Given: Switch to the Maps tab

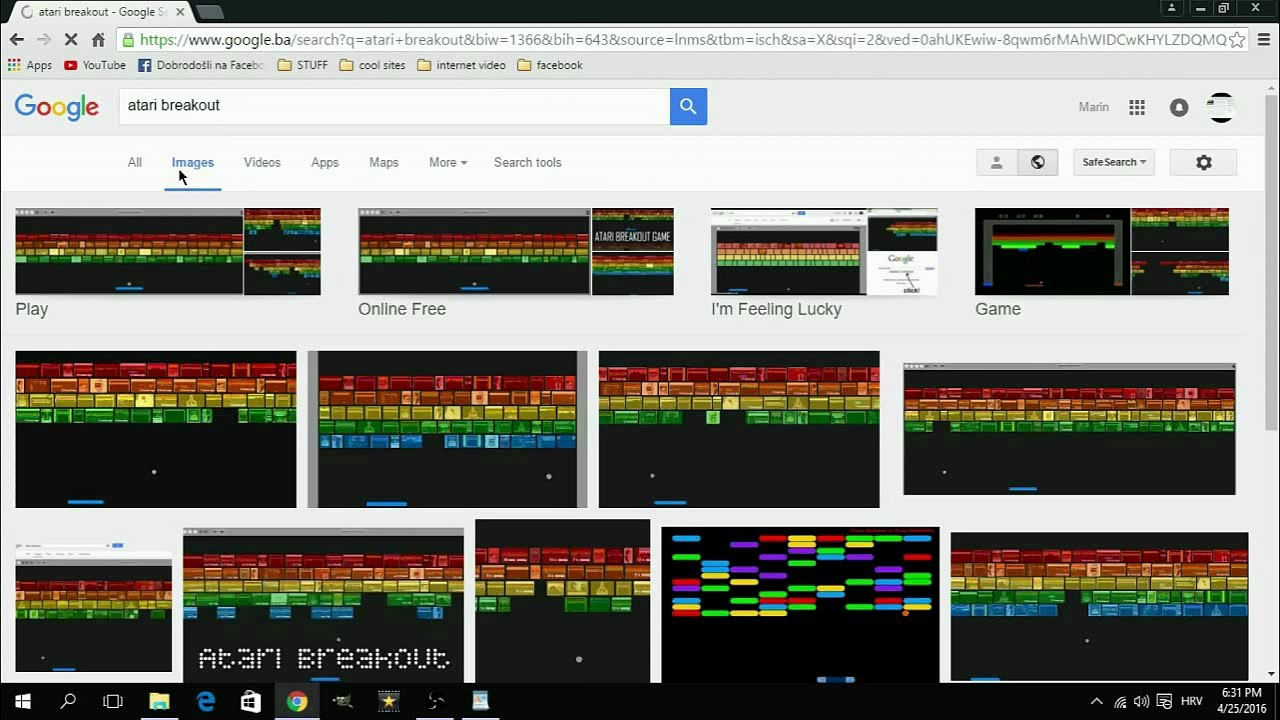Looking at the screenshot, I should [384, 162].
